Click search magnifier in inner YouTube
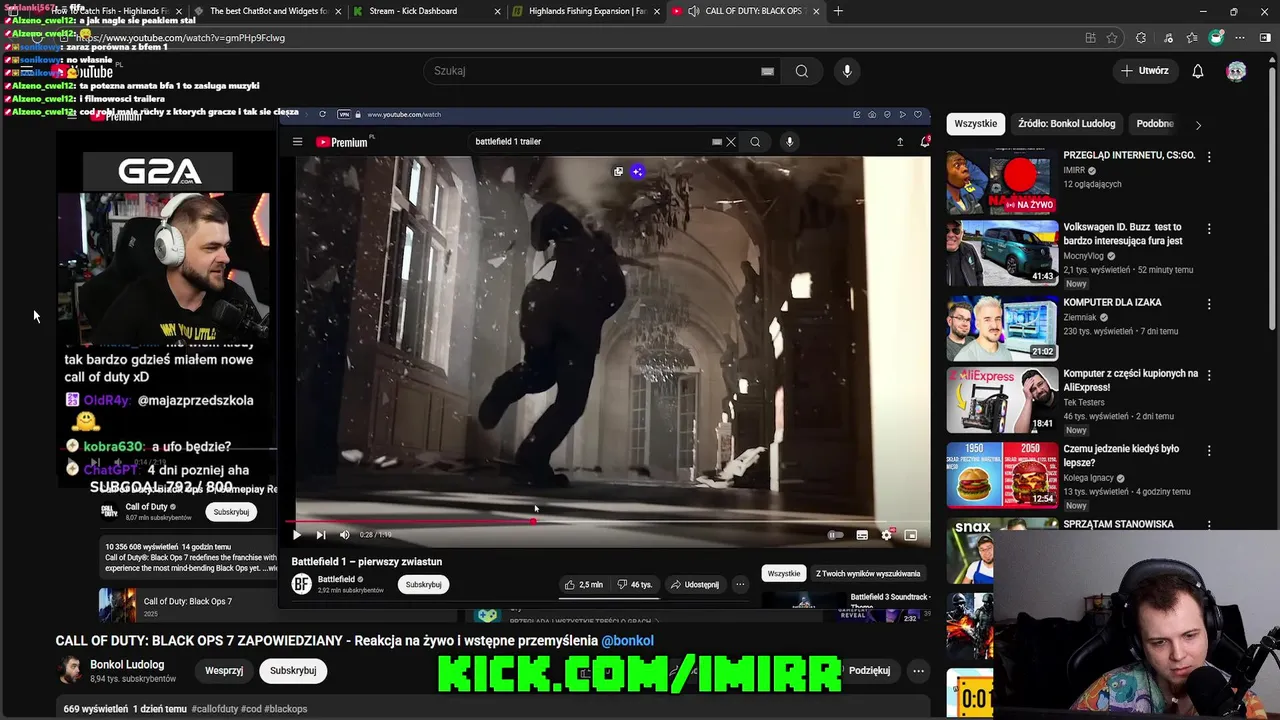The height and width of the screenshot is (720, 1280). (x=755, y=142)
